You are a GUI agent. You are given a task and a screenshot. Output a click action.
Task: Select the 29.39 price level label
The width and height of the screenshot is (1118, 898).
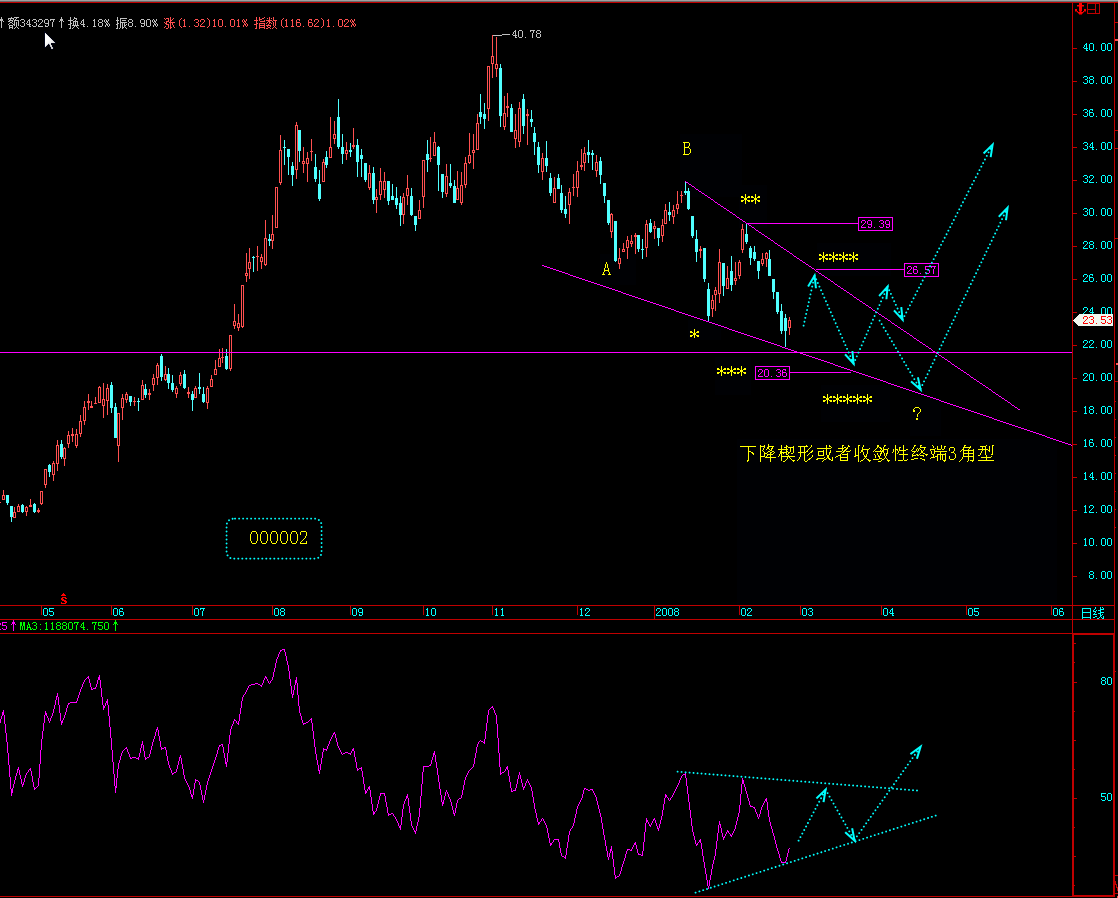pyautogui.click(x=875, y=224)
